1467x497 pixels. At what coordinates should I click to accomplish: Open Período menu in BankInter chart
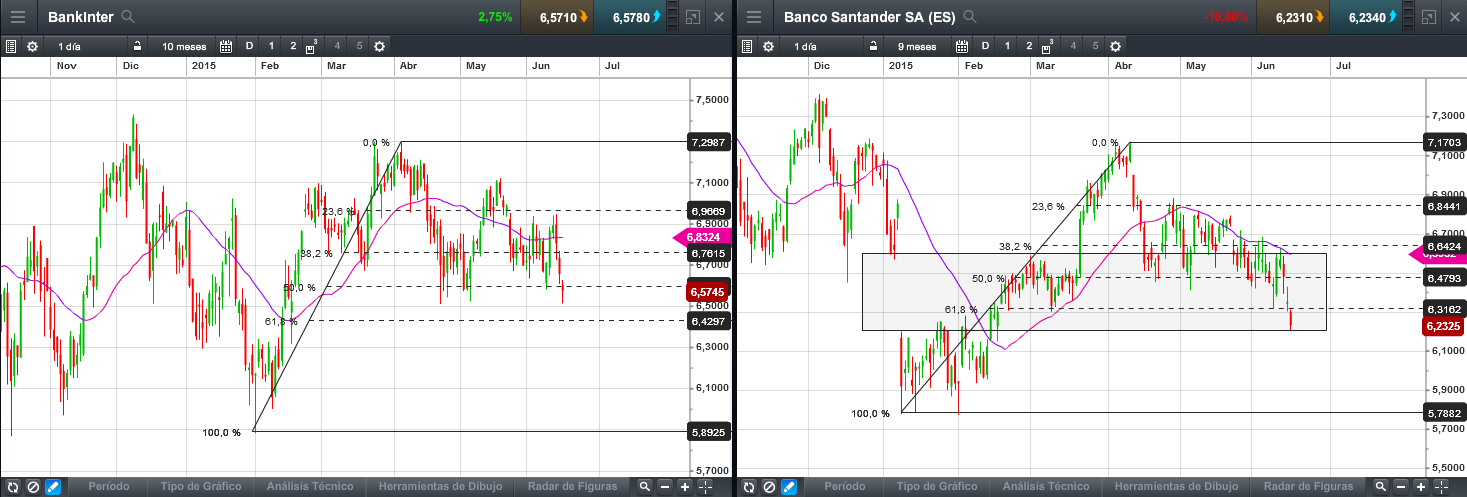click(108, 487)
